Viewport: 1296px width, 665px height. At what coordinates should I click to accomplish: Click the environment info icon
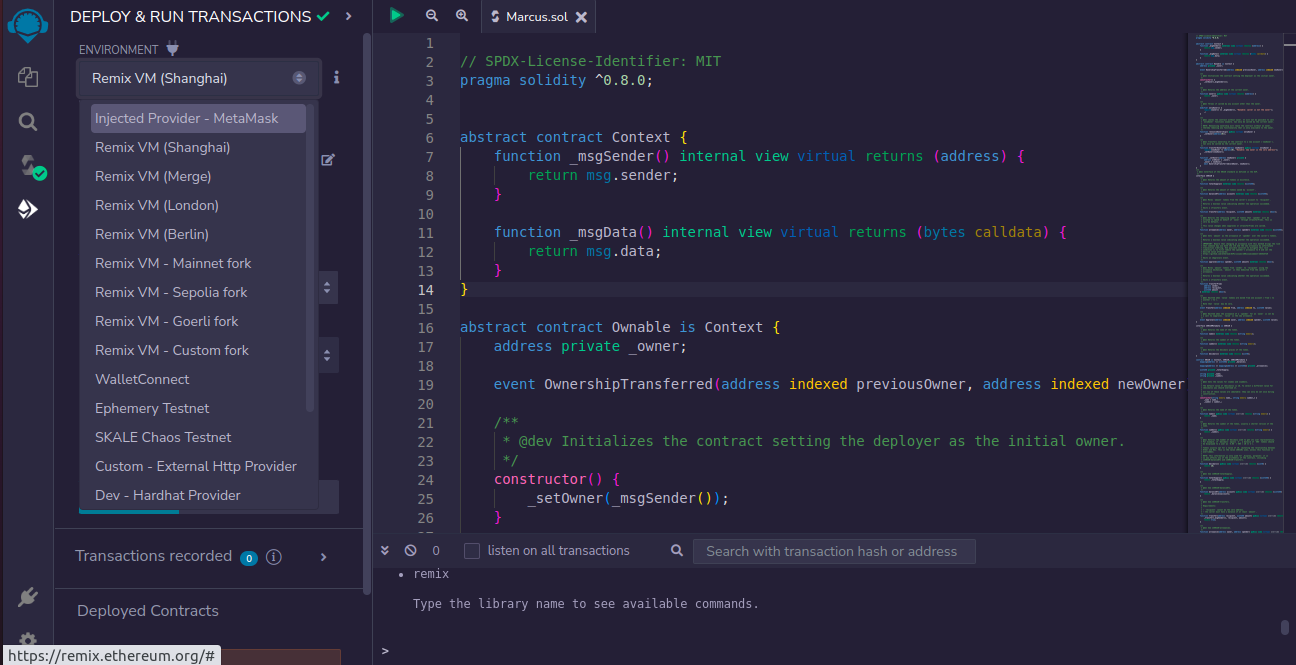337,77
